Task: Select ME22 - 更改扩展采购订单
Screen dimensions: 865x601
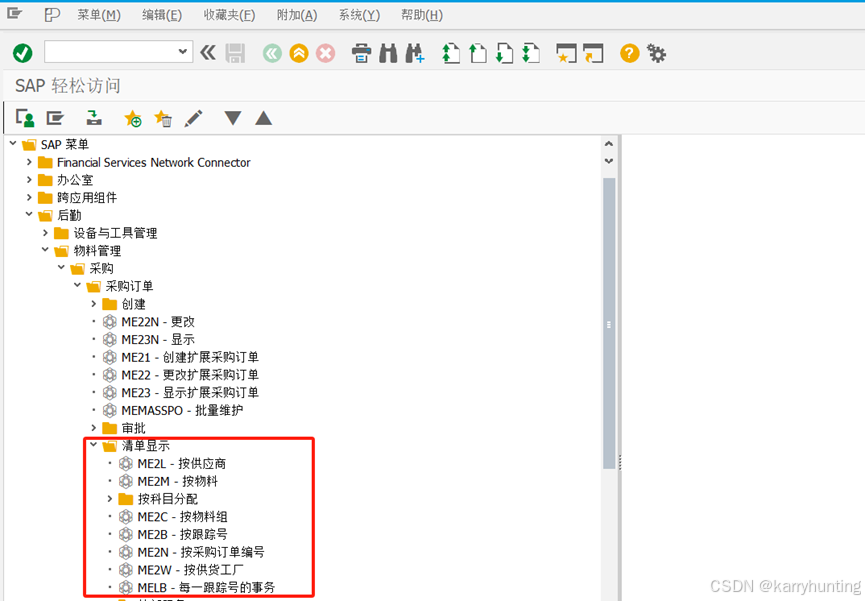Action: [190, 375]
